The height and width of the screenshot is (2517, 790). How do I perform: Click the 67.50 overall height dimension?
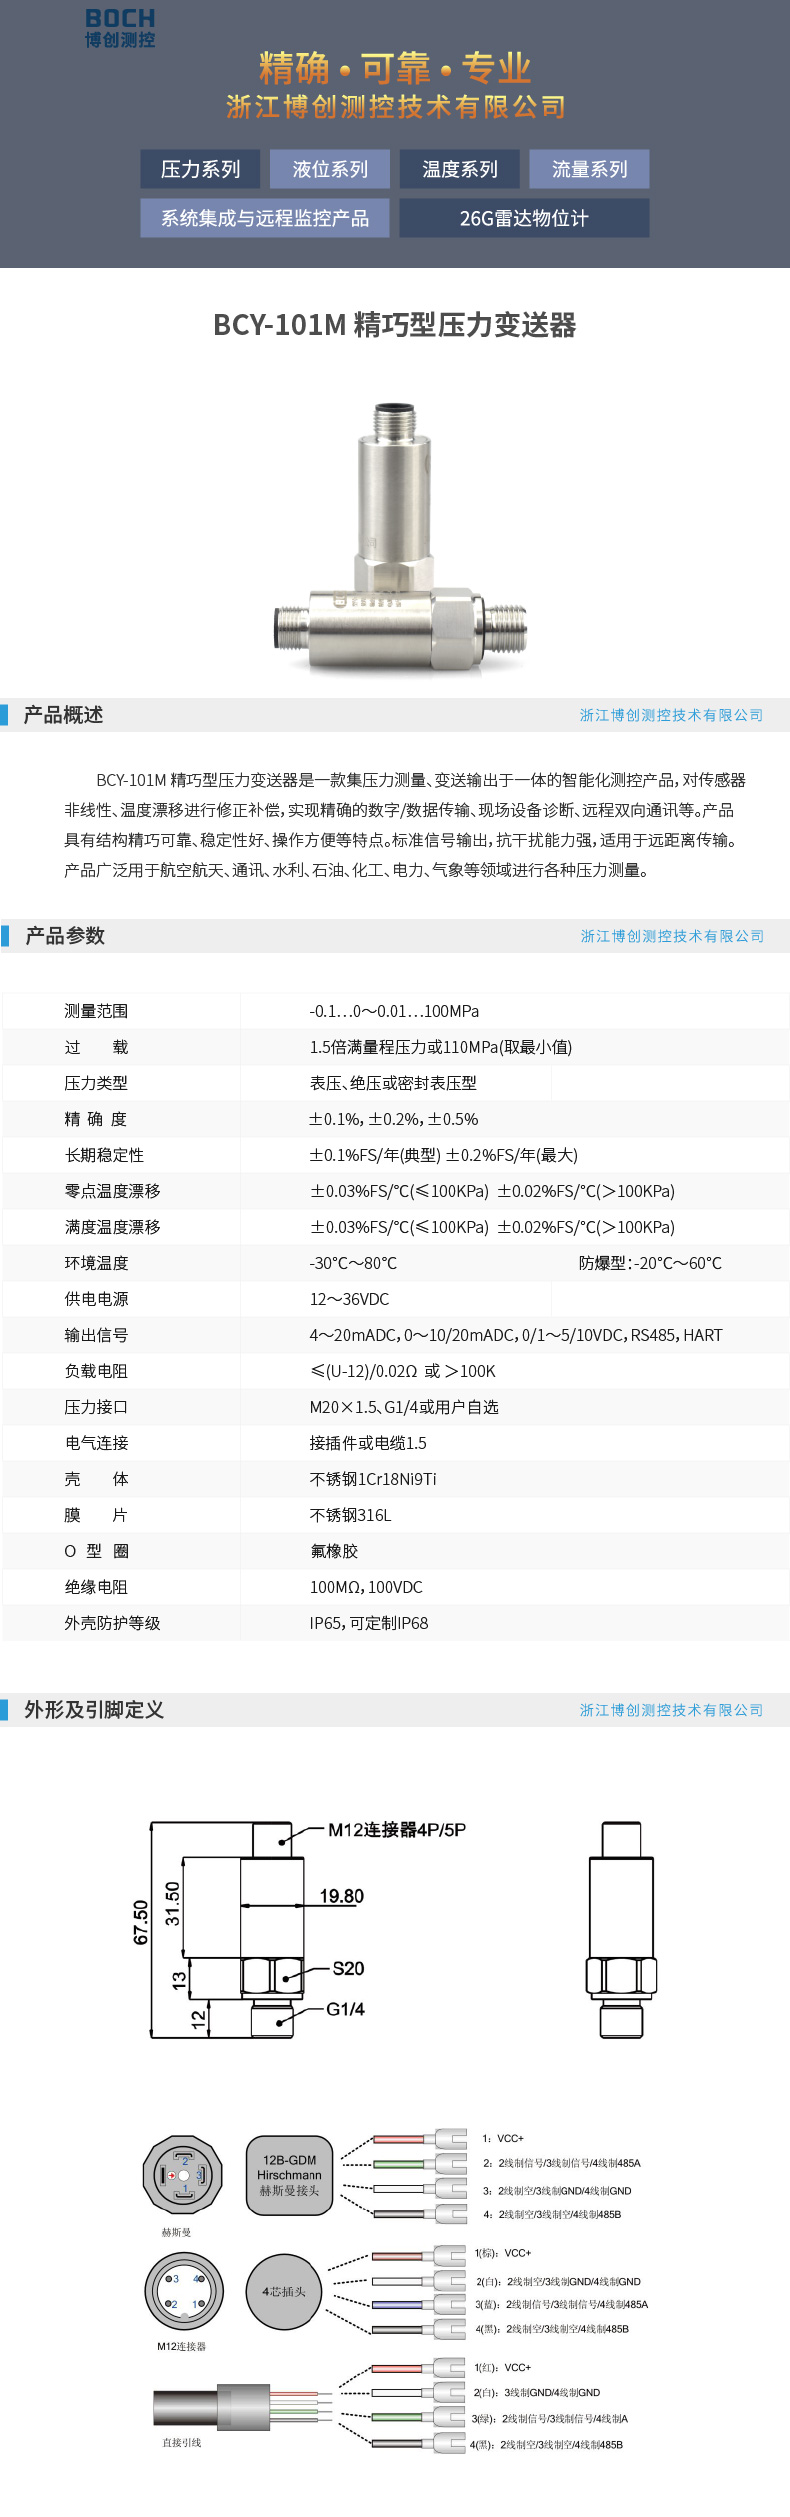coord(141,1923)
